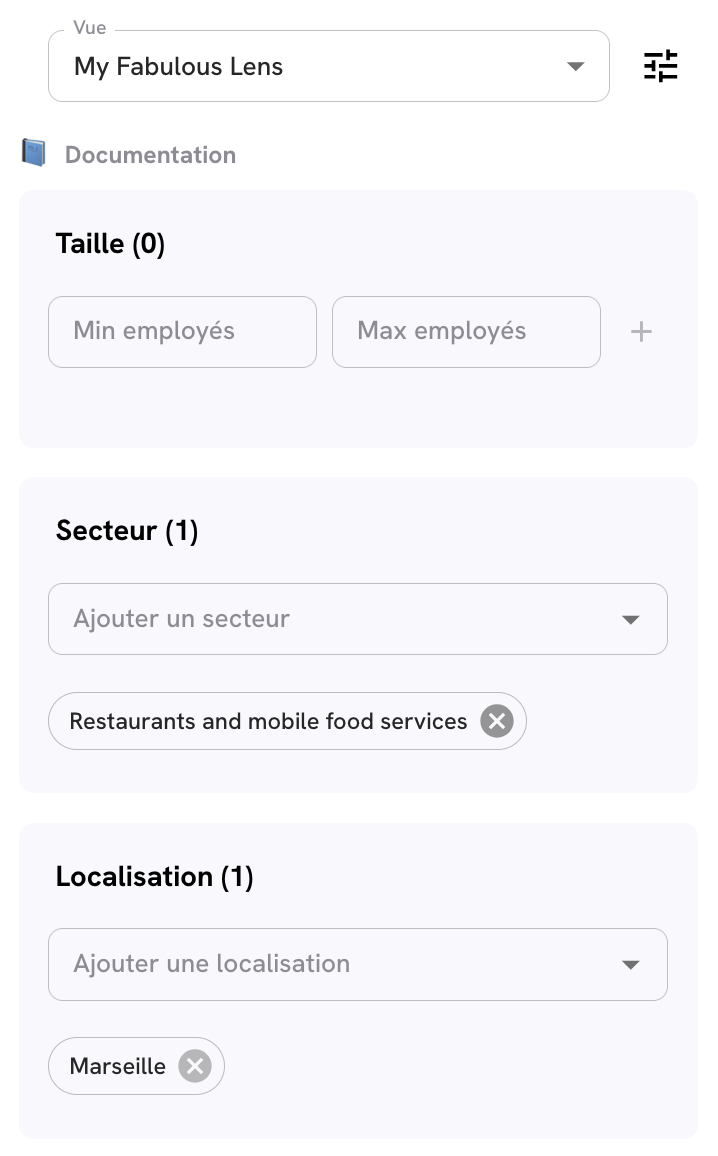
Task: Open the Documentation link
Action: (x=150, y=155)
